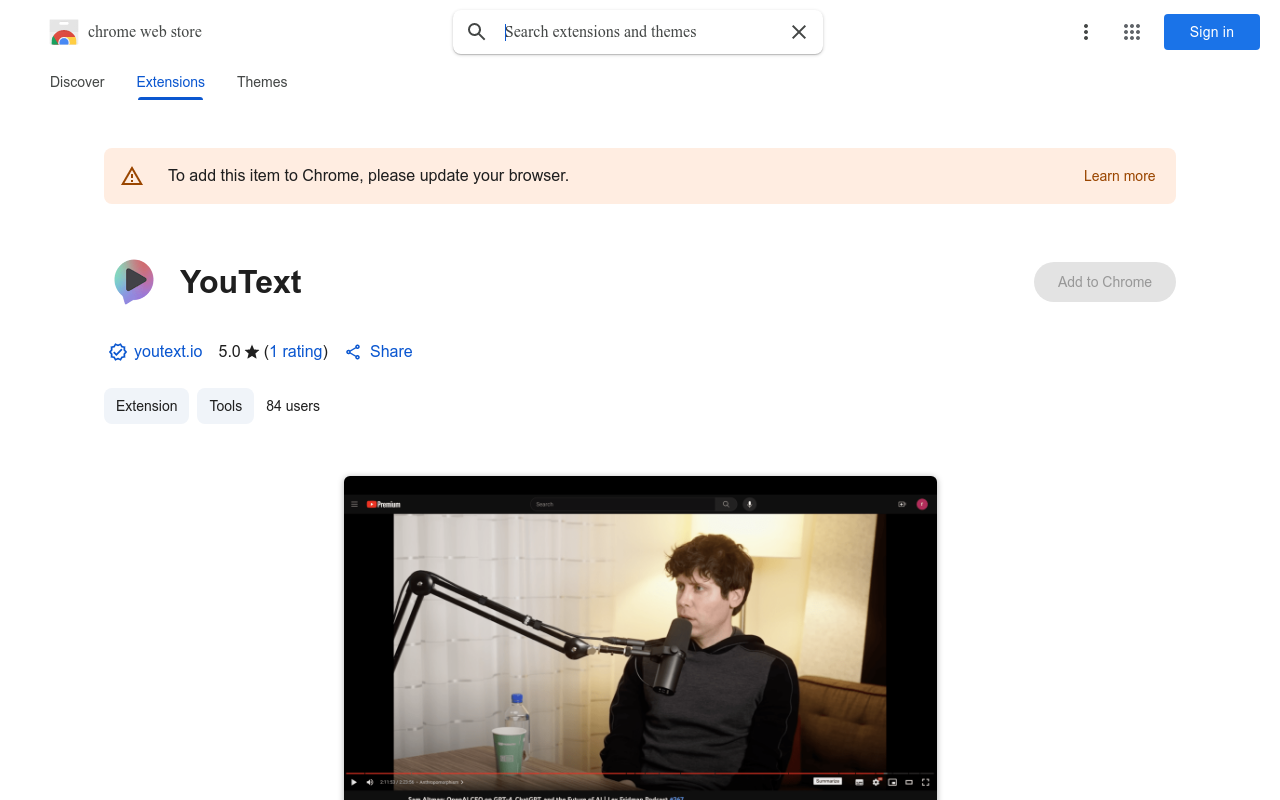Open the youtext.io publisher link
Image resolution: width=1280 pixels, height=800 pixels.
click(168, 352)
